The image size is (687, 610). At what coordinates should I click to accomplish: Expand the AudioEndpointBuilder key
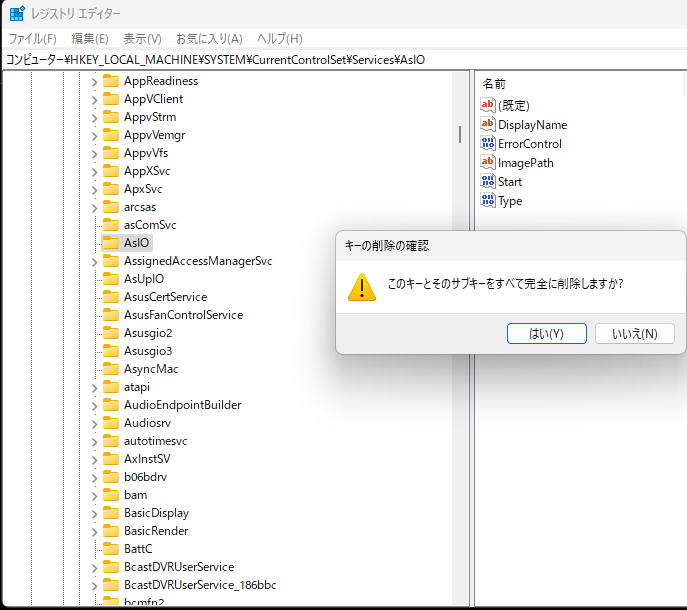pos(94,405)
